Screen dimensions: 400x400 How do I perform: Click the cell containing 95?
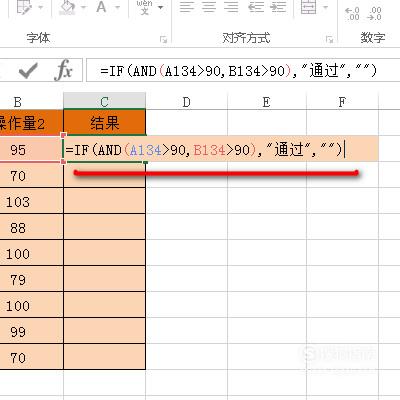coord(31,149)
